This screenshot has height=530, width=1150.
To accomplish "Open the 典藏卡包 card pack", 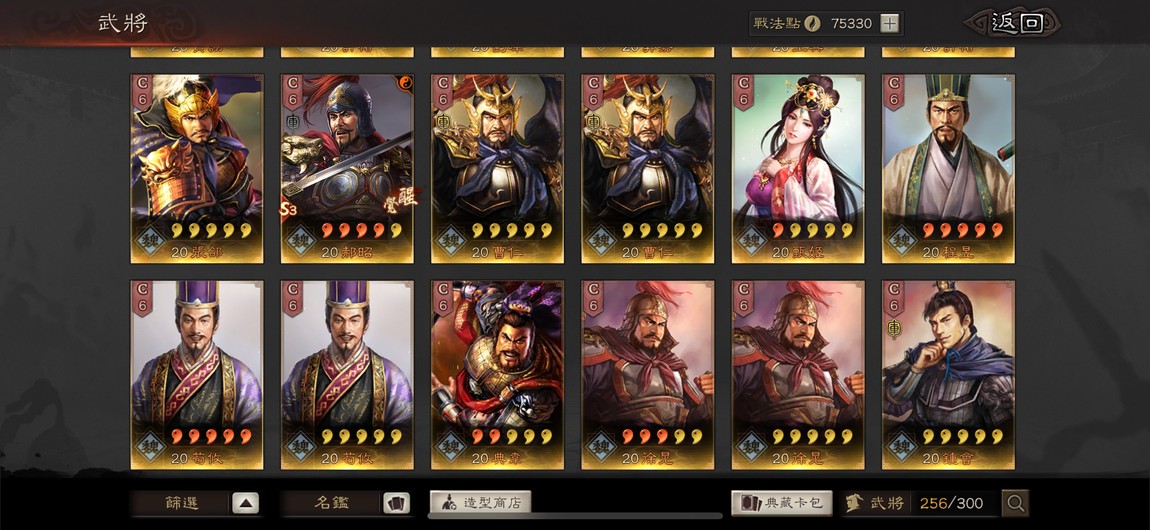I will click(782, 503).
